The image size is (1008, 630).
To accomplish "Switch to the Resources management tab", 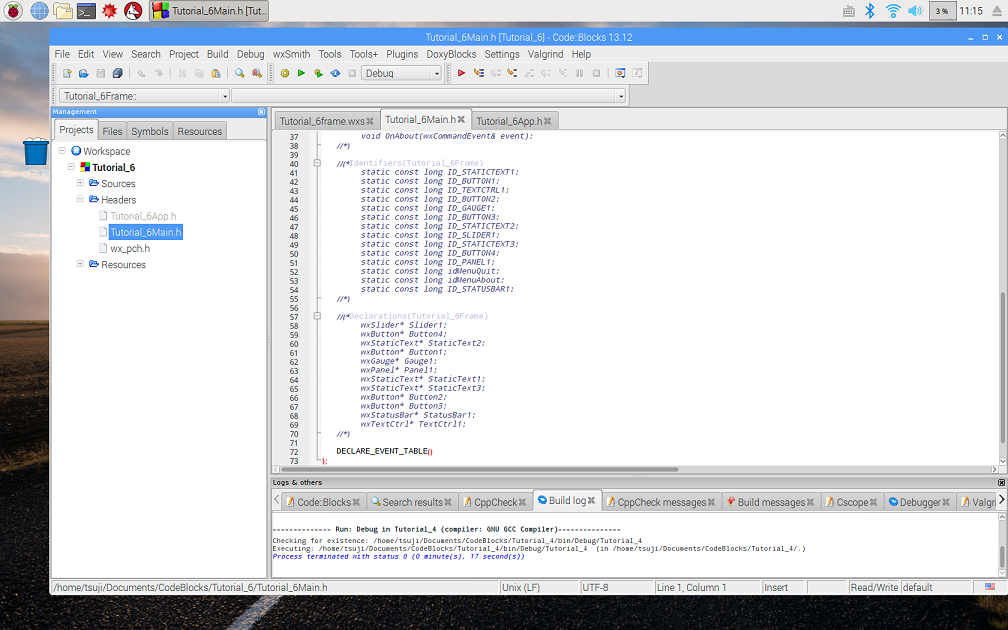I will [x=199, y=131].
